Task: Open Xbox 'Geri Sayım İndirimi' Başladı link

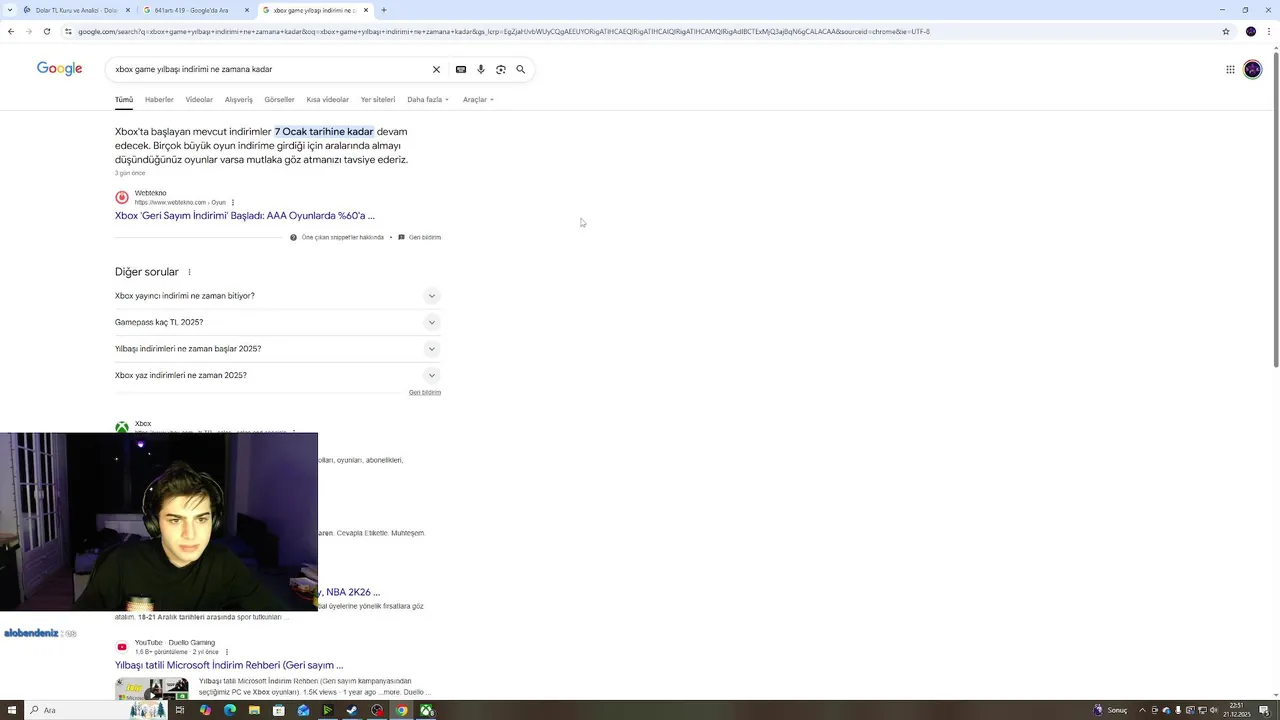Action: pos(245,215)
